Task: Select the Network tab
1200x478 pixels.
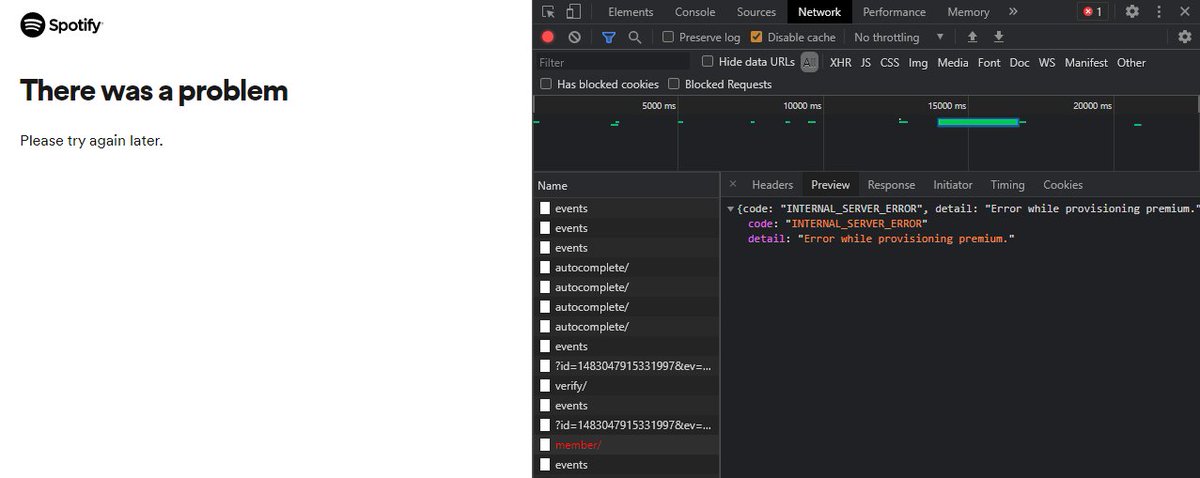Action: 819,12
